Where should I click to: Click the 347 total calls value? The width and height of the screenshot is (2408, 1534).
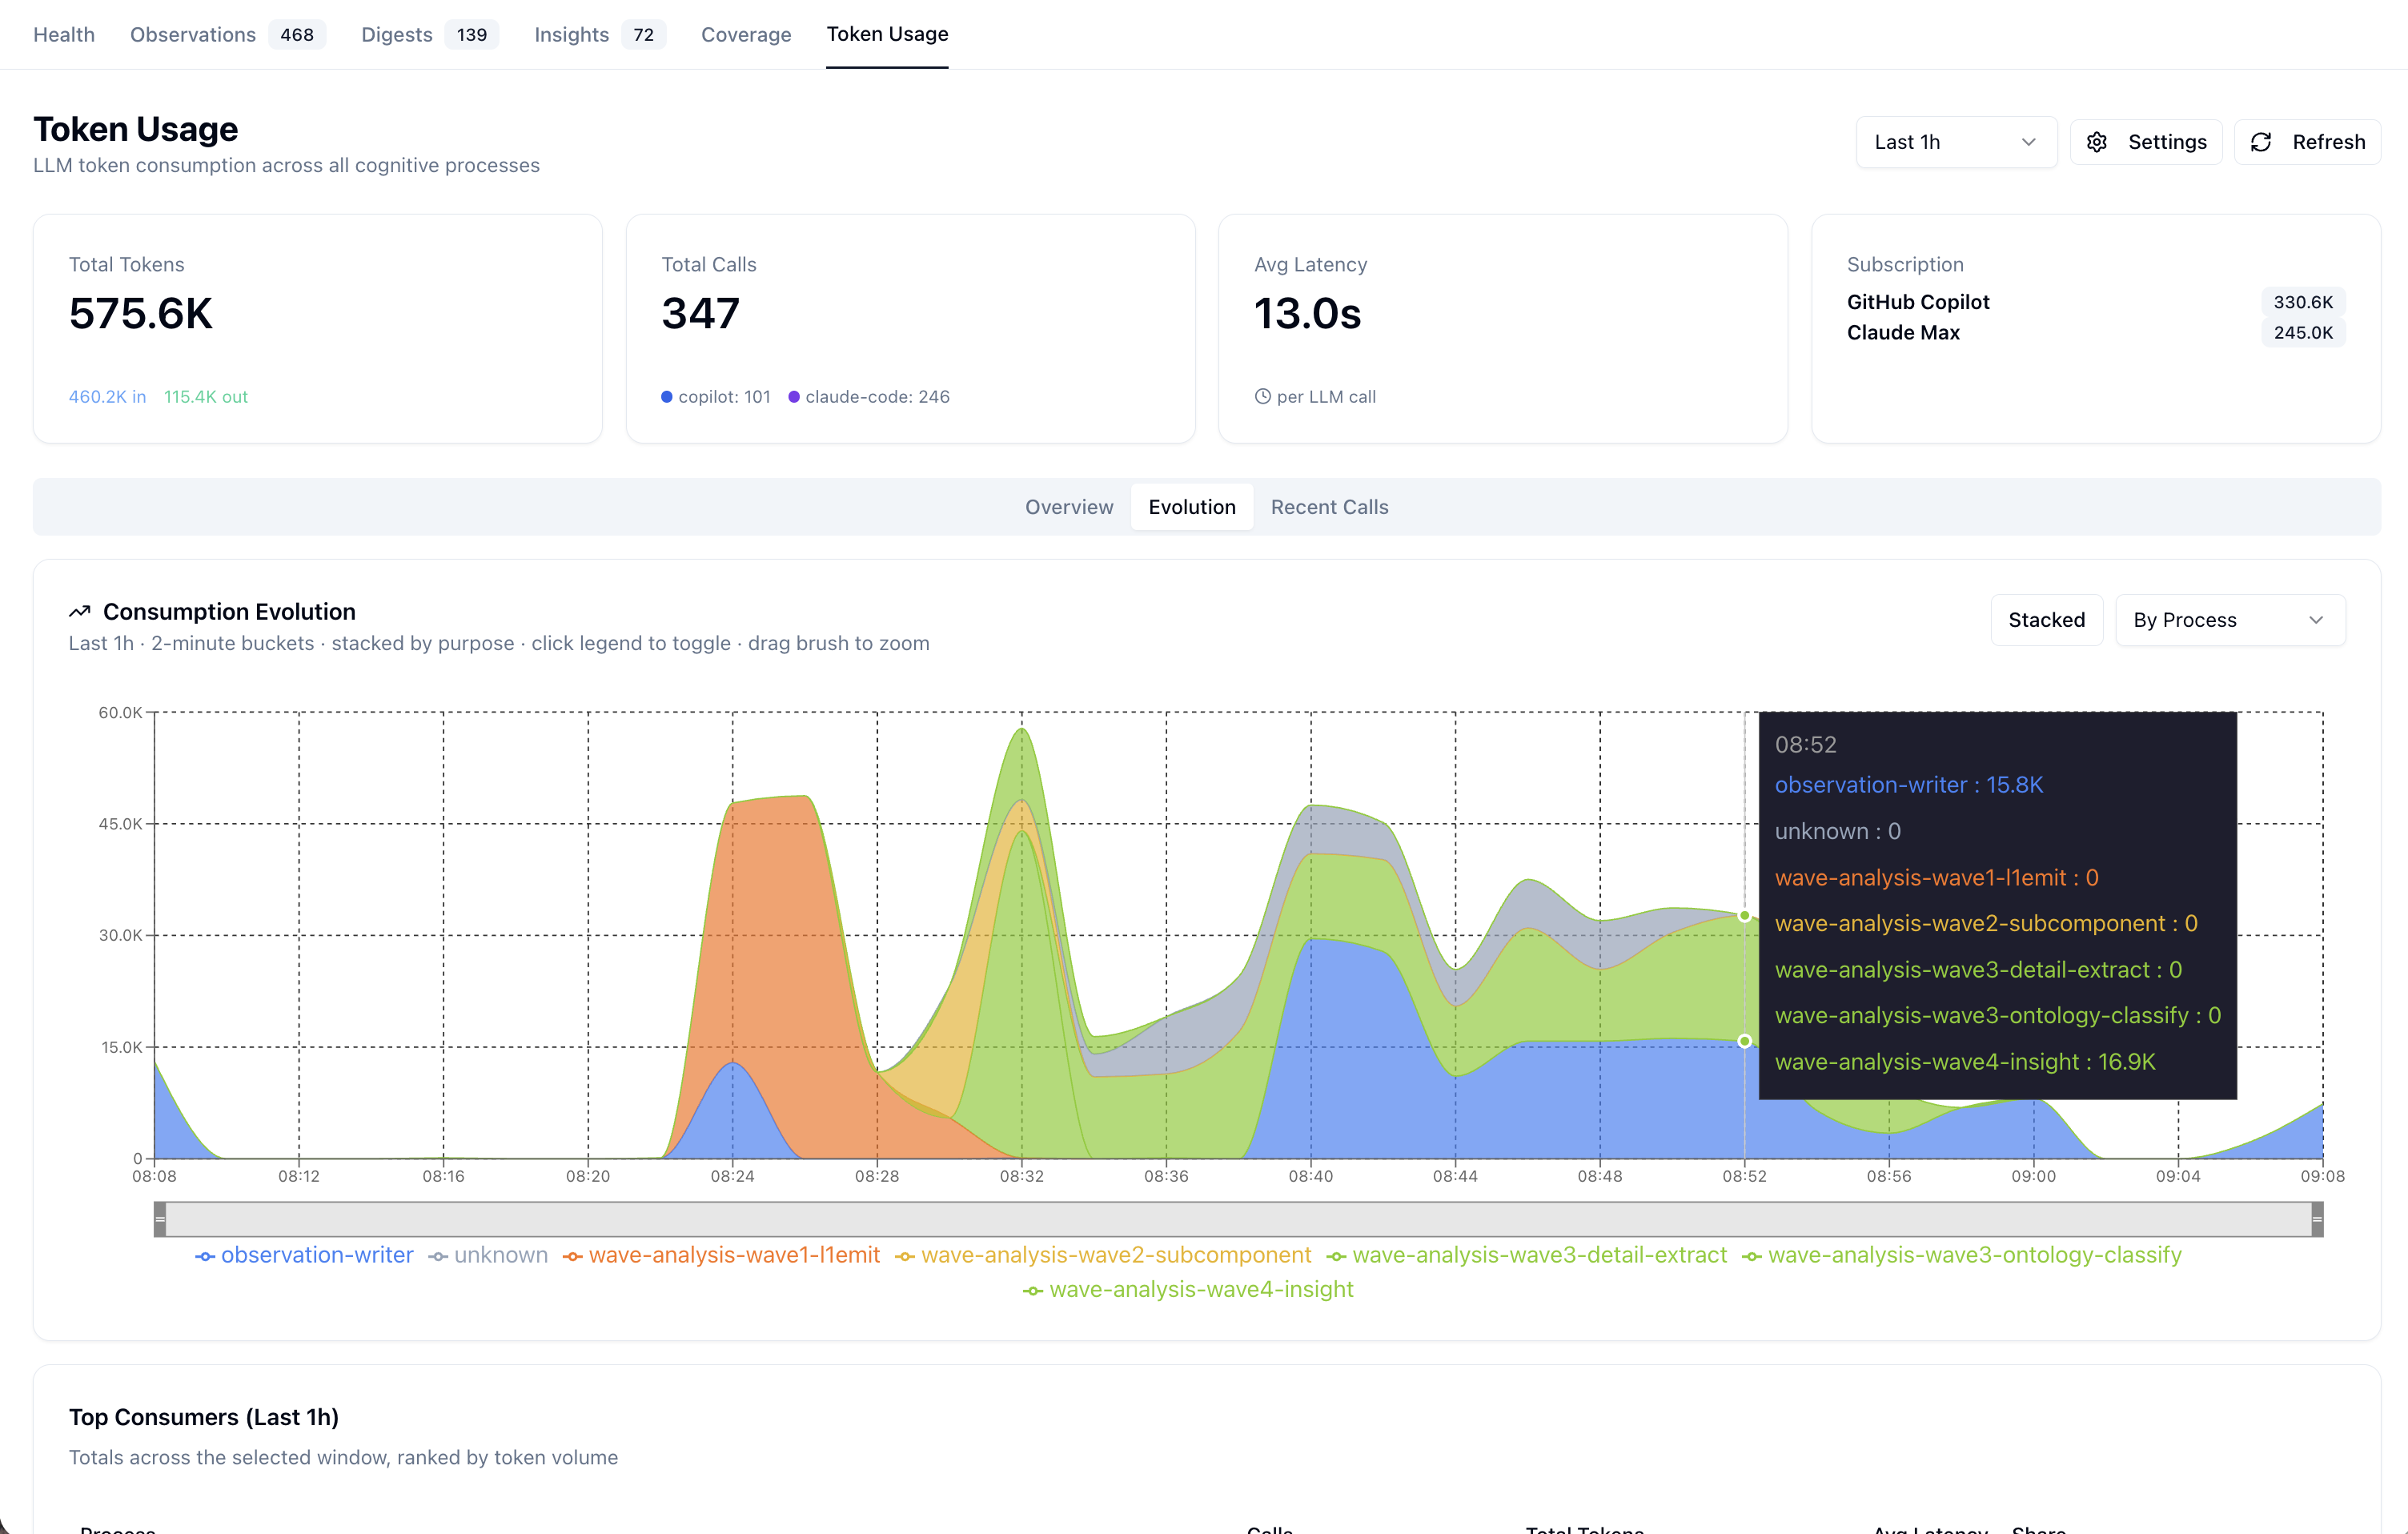[x=700, y=313]
